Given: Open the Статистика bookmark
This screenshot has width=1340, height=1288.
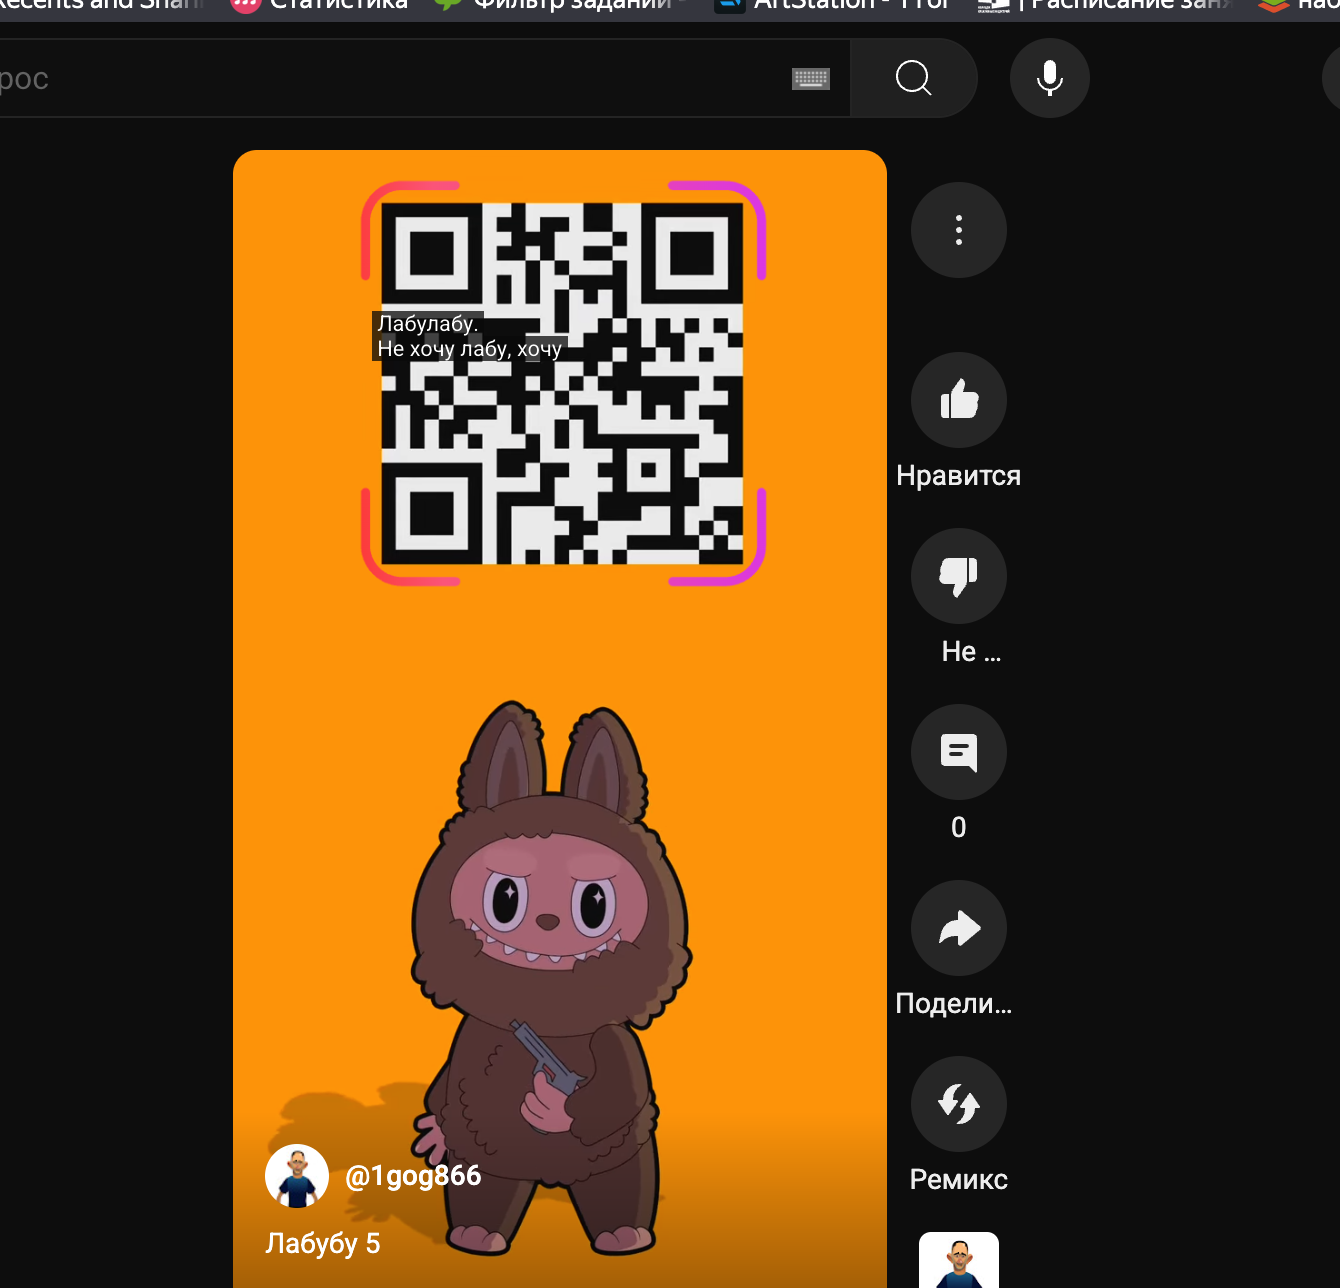Looking at the screenshot, I should (x=320, y=5).
